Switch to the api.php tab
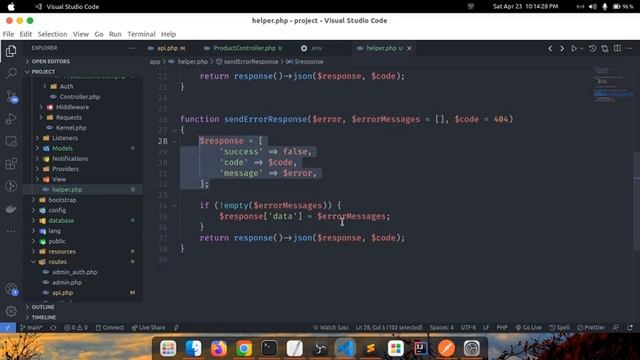This screenshot has width=640, height=360. pyautogui.click(x=169, y=49)
